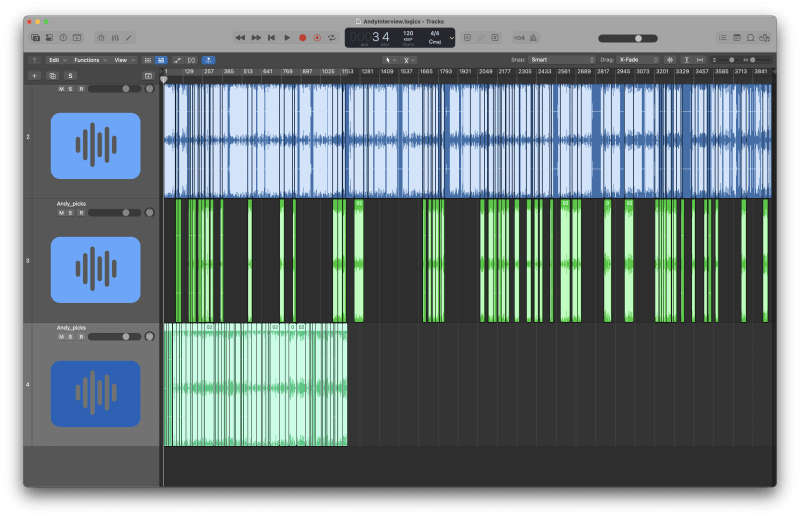Select the track 4 dark blue audio icon

click(95, 393)
